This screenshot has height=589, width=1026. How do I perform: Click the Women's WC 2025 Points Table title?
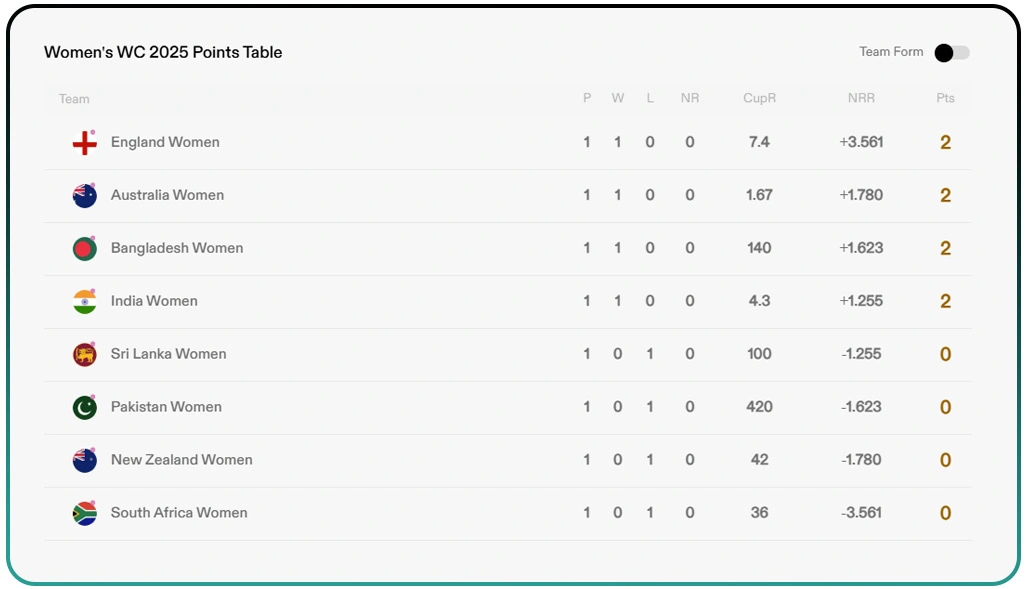click(163, 52)
